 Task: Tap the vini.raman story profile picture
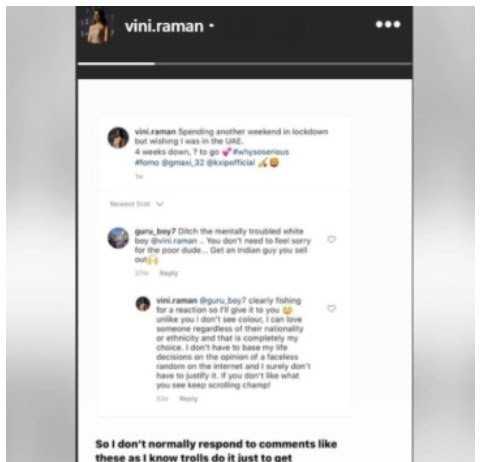97,27
